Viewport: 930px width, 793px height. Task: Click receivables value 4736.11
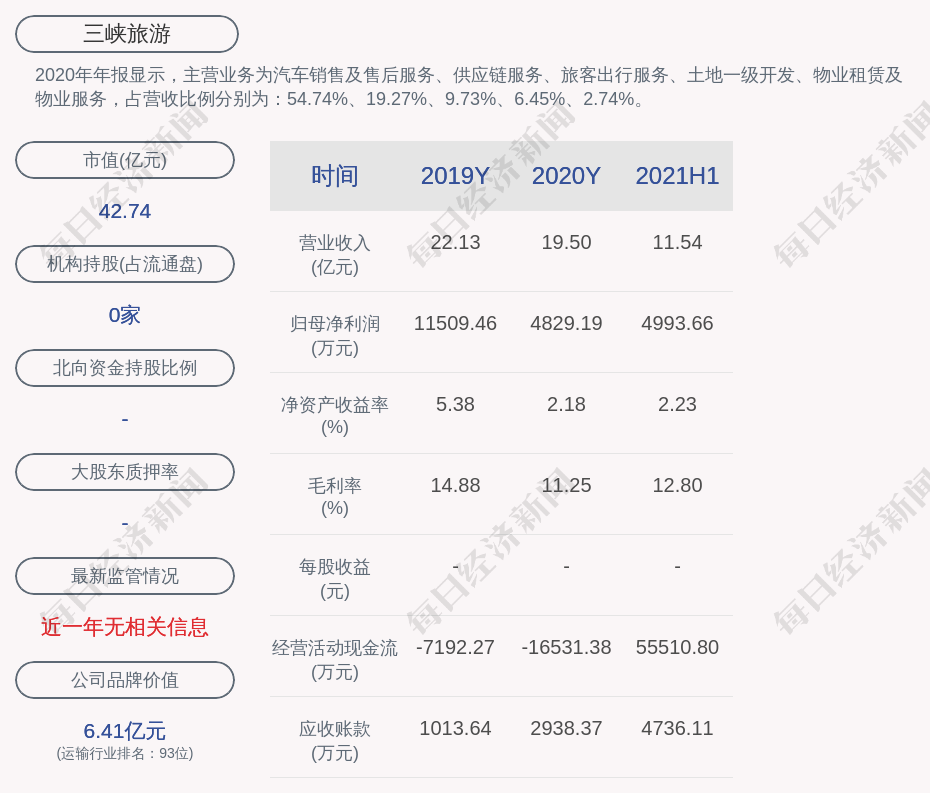[677, 728]
